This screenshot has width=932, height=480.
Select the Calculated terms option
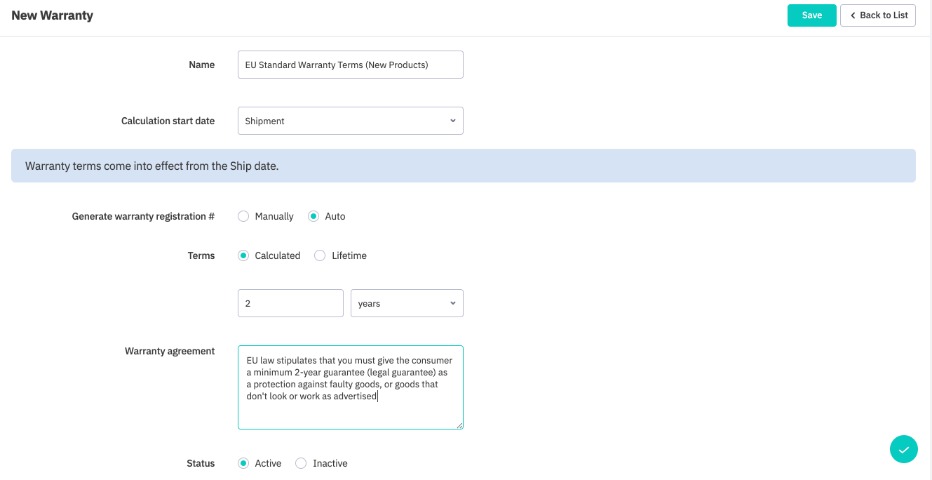tap(244, 256)
